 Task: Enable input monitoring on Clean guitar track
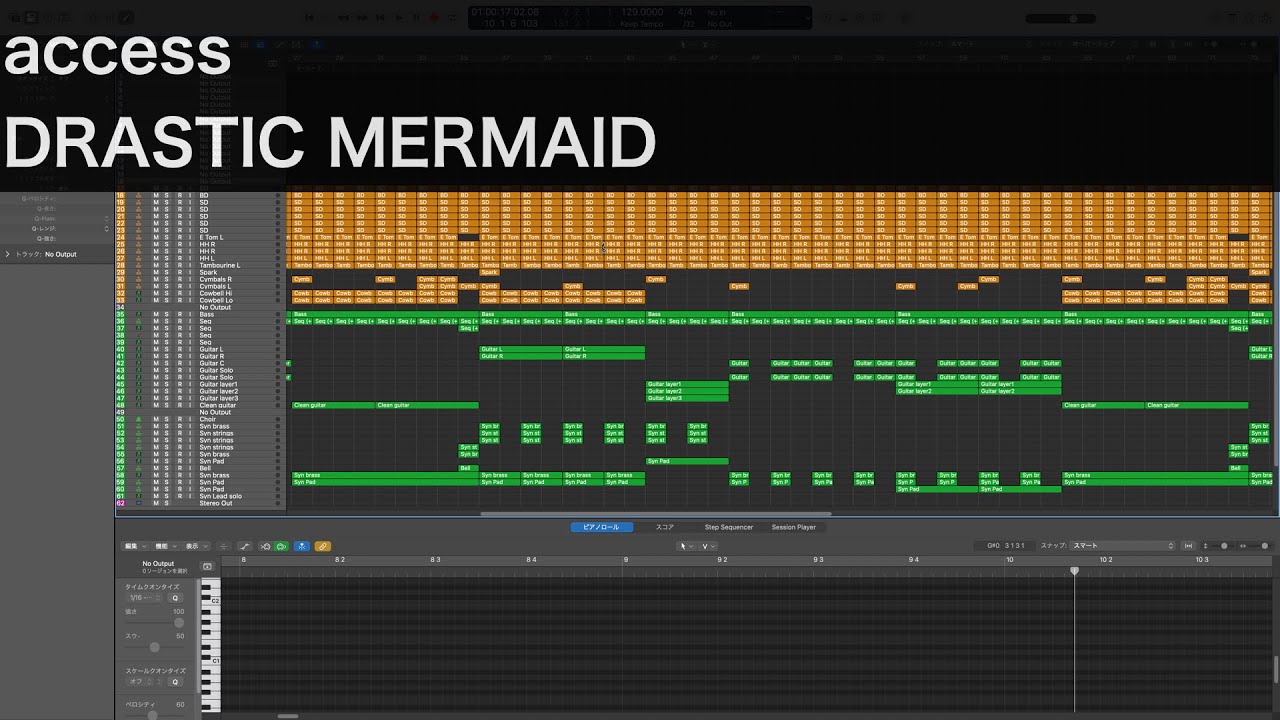pos(190,405)
